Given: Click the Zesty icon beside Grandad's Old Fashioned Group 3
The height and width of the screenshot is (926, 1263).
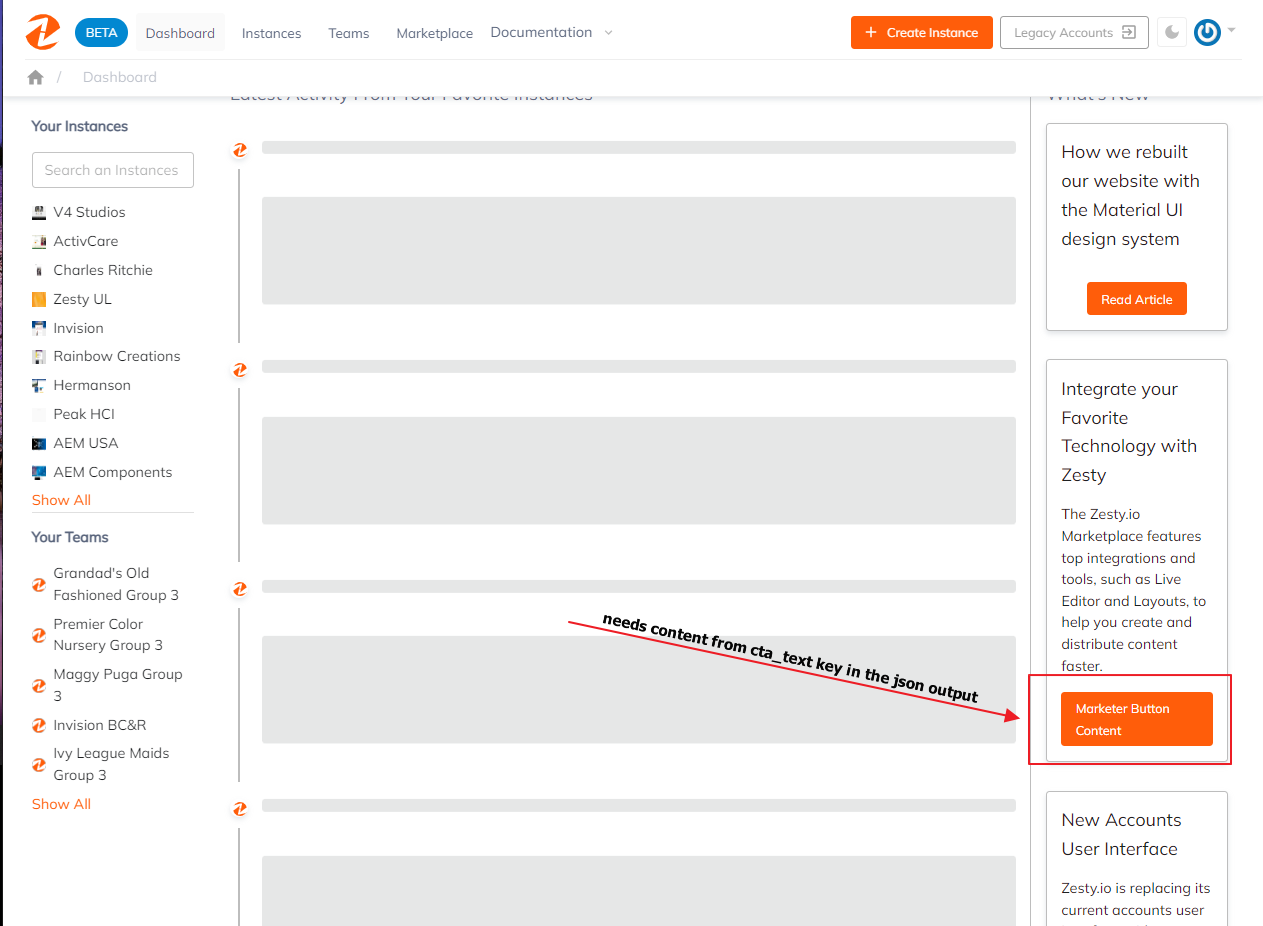Looking at the screenshot, I should coord(38,584).
